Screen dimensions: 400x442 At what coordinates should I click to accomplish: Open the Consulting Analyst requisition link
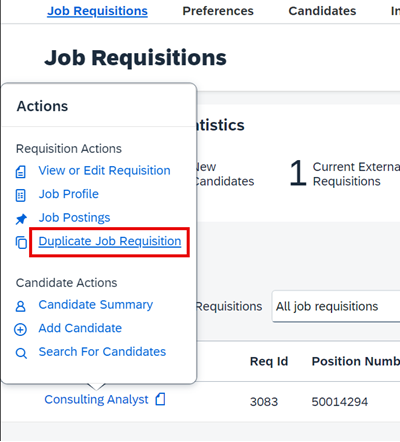click(96, 399)
